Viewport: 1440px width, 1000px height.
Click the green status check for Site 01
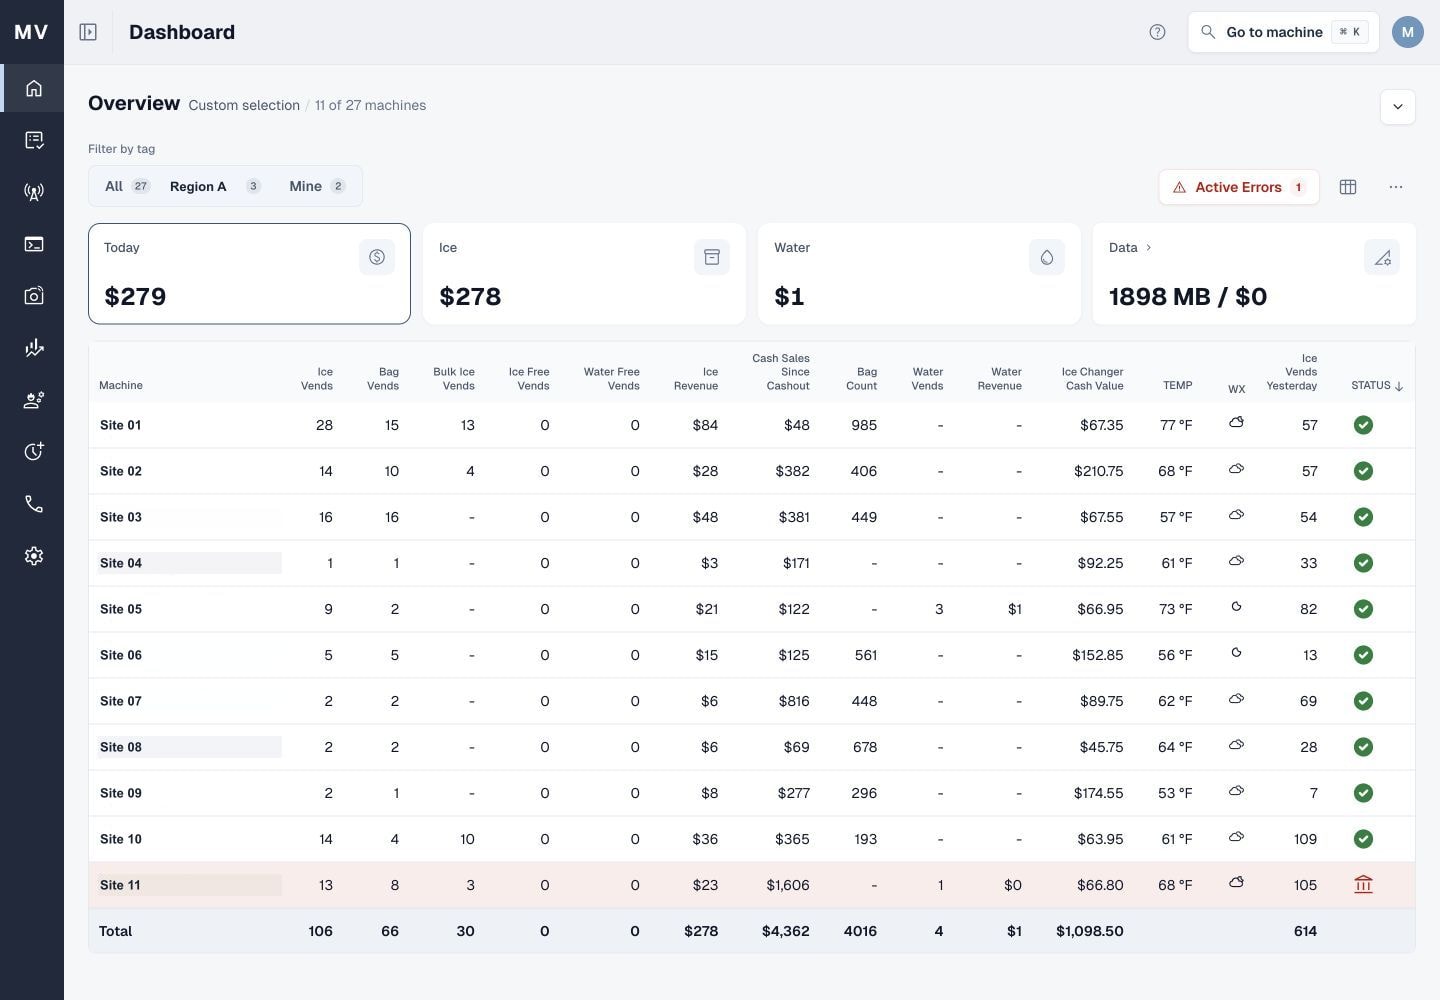[x=1363, y=425]
